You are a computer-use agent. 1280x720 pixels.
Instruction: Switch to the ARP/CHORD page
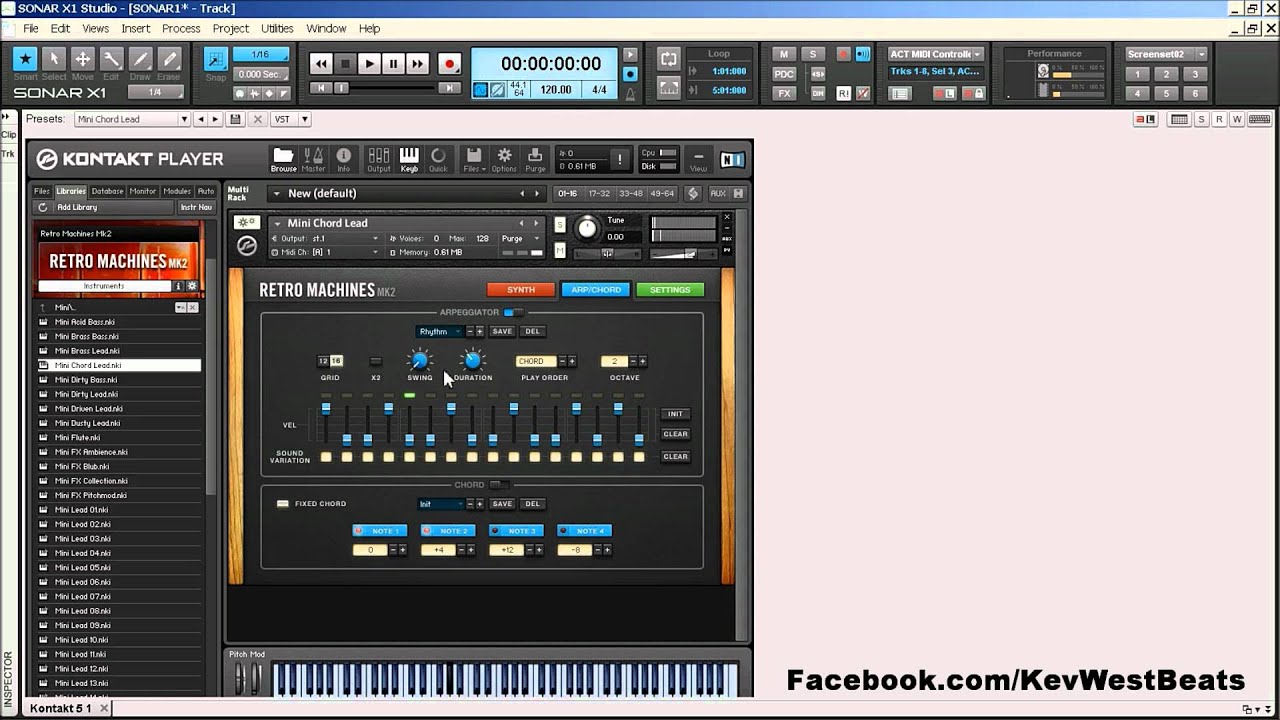coord(595,290)
